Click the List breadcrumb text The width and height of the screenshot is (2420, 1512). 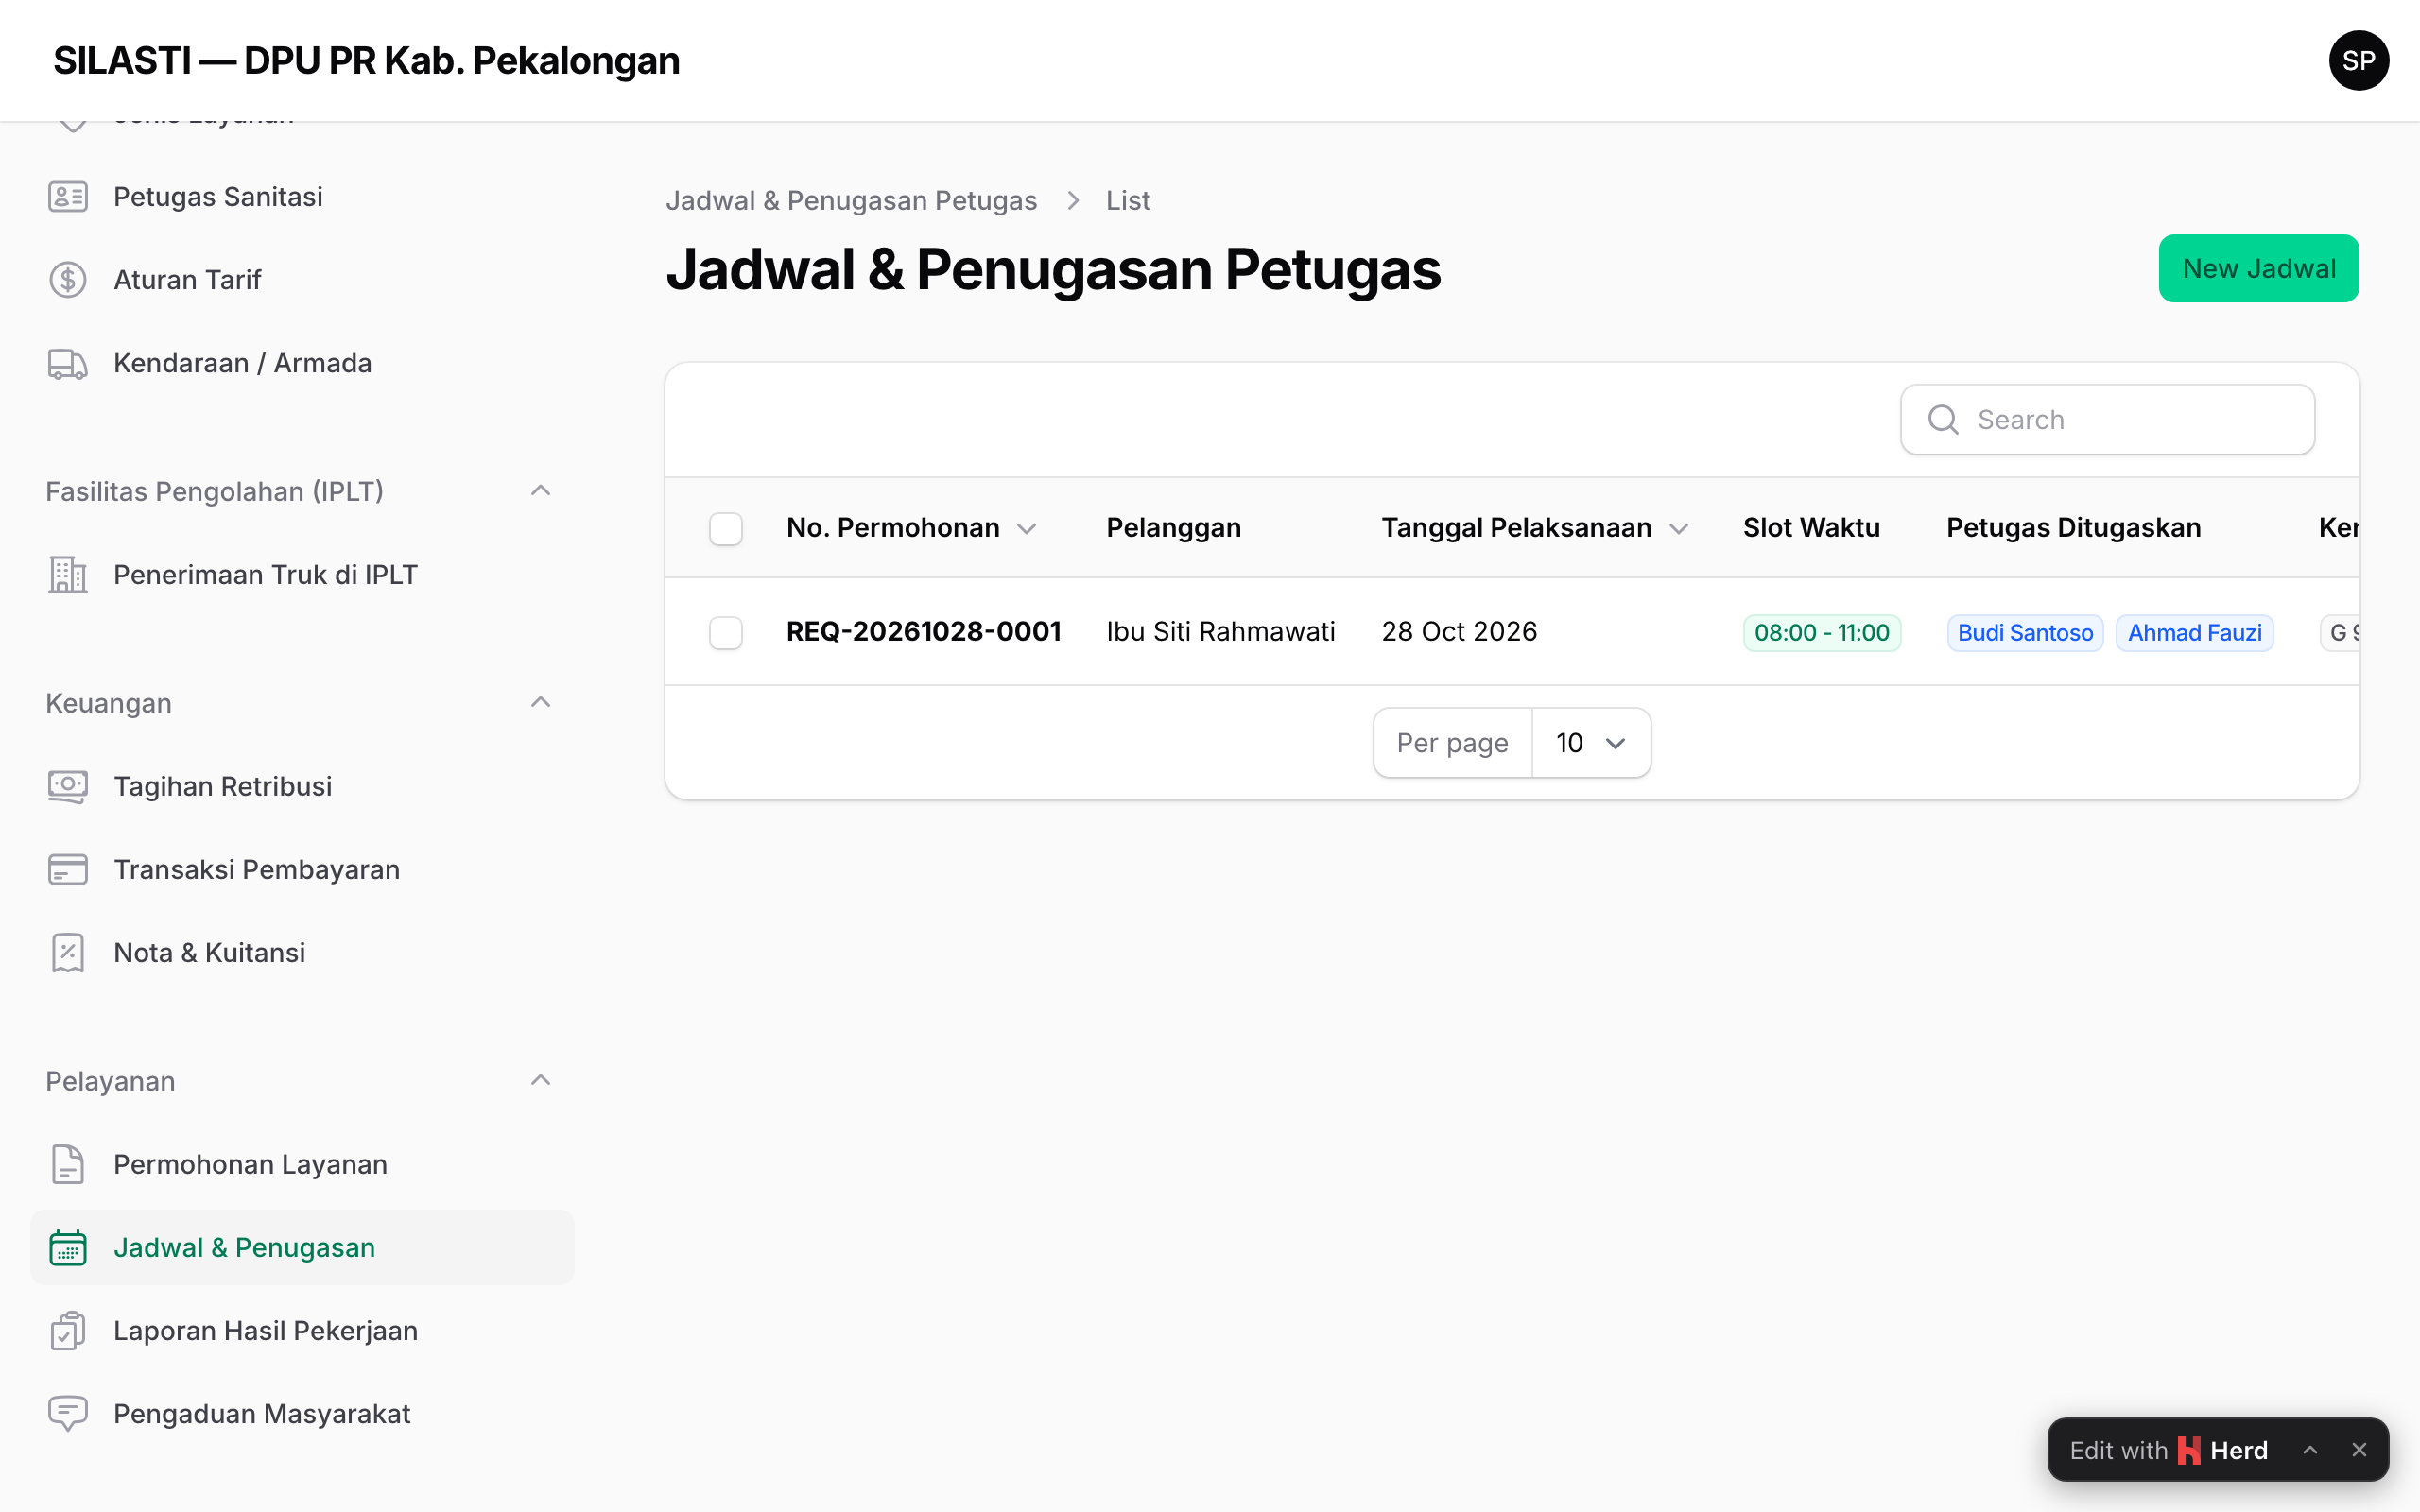1127,201
